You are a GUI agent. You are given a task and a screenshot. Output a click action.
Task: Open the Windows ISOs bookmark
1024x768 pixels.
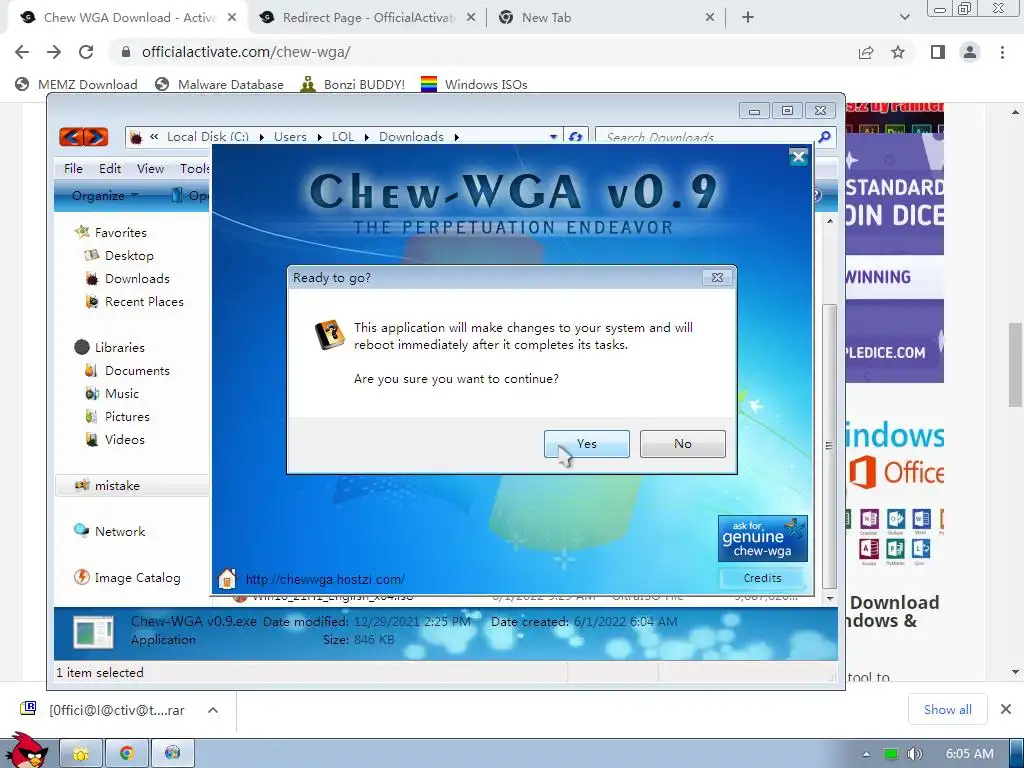click(475, 84)
